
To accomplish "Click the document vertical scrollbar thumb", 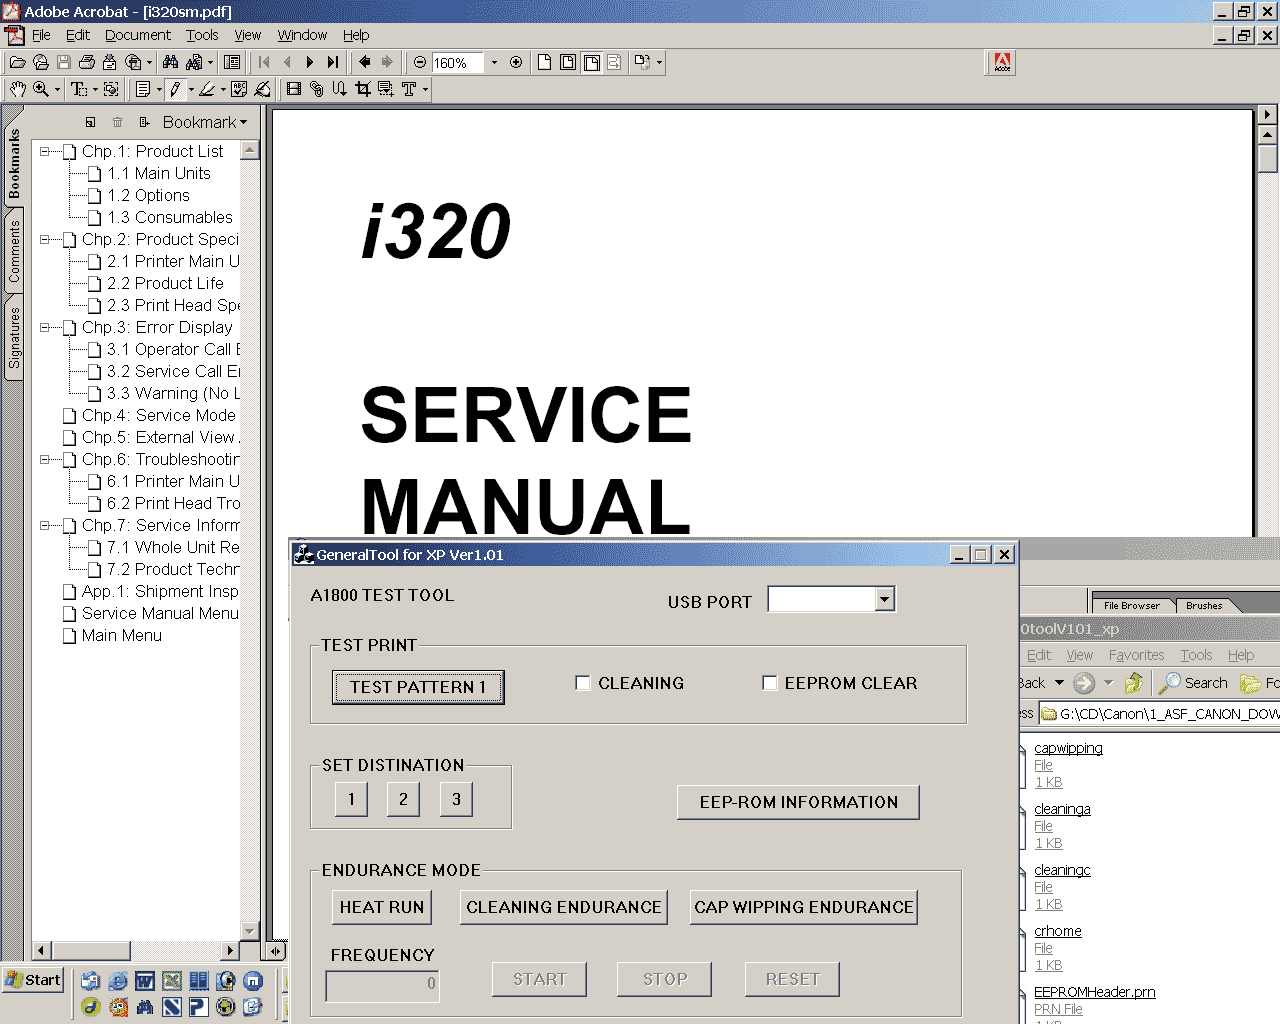I will pyautogui.click(x=1268, y=159).
